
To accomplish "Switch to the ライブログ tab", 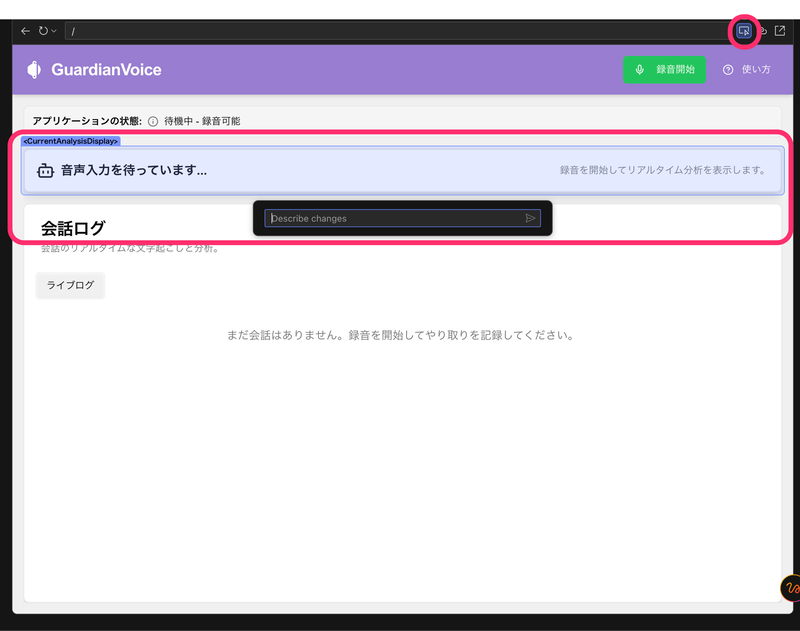I will [70, 285].
